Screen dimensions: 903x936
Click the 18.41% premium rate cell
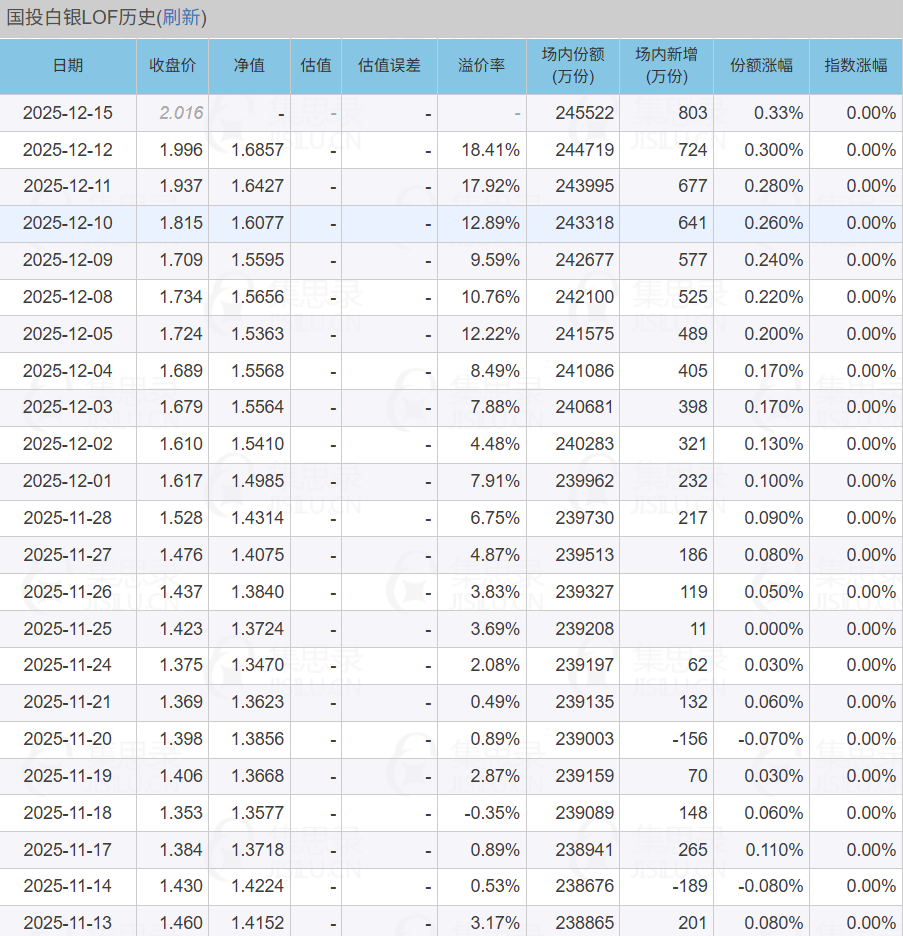pyautogui.click(x=490, y=150)
